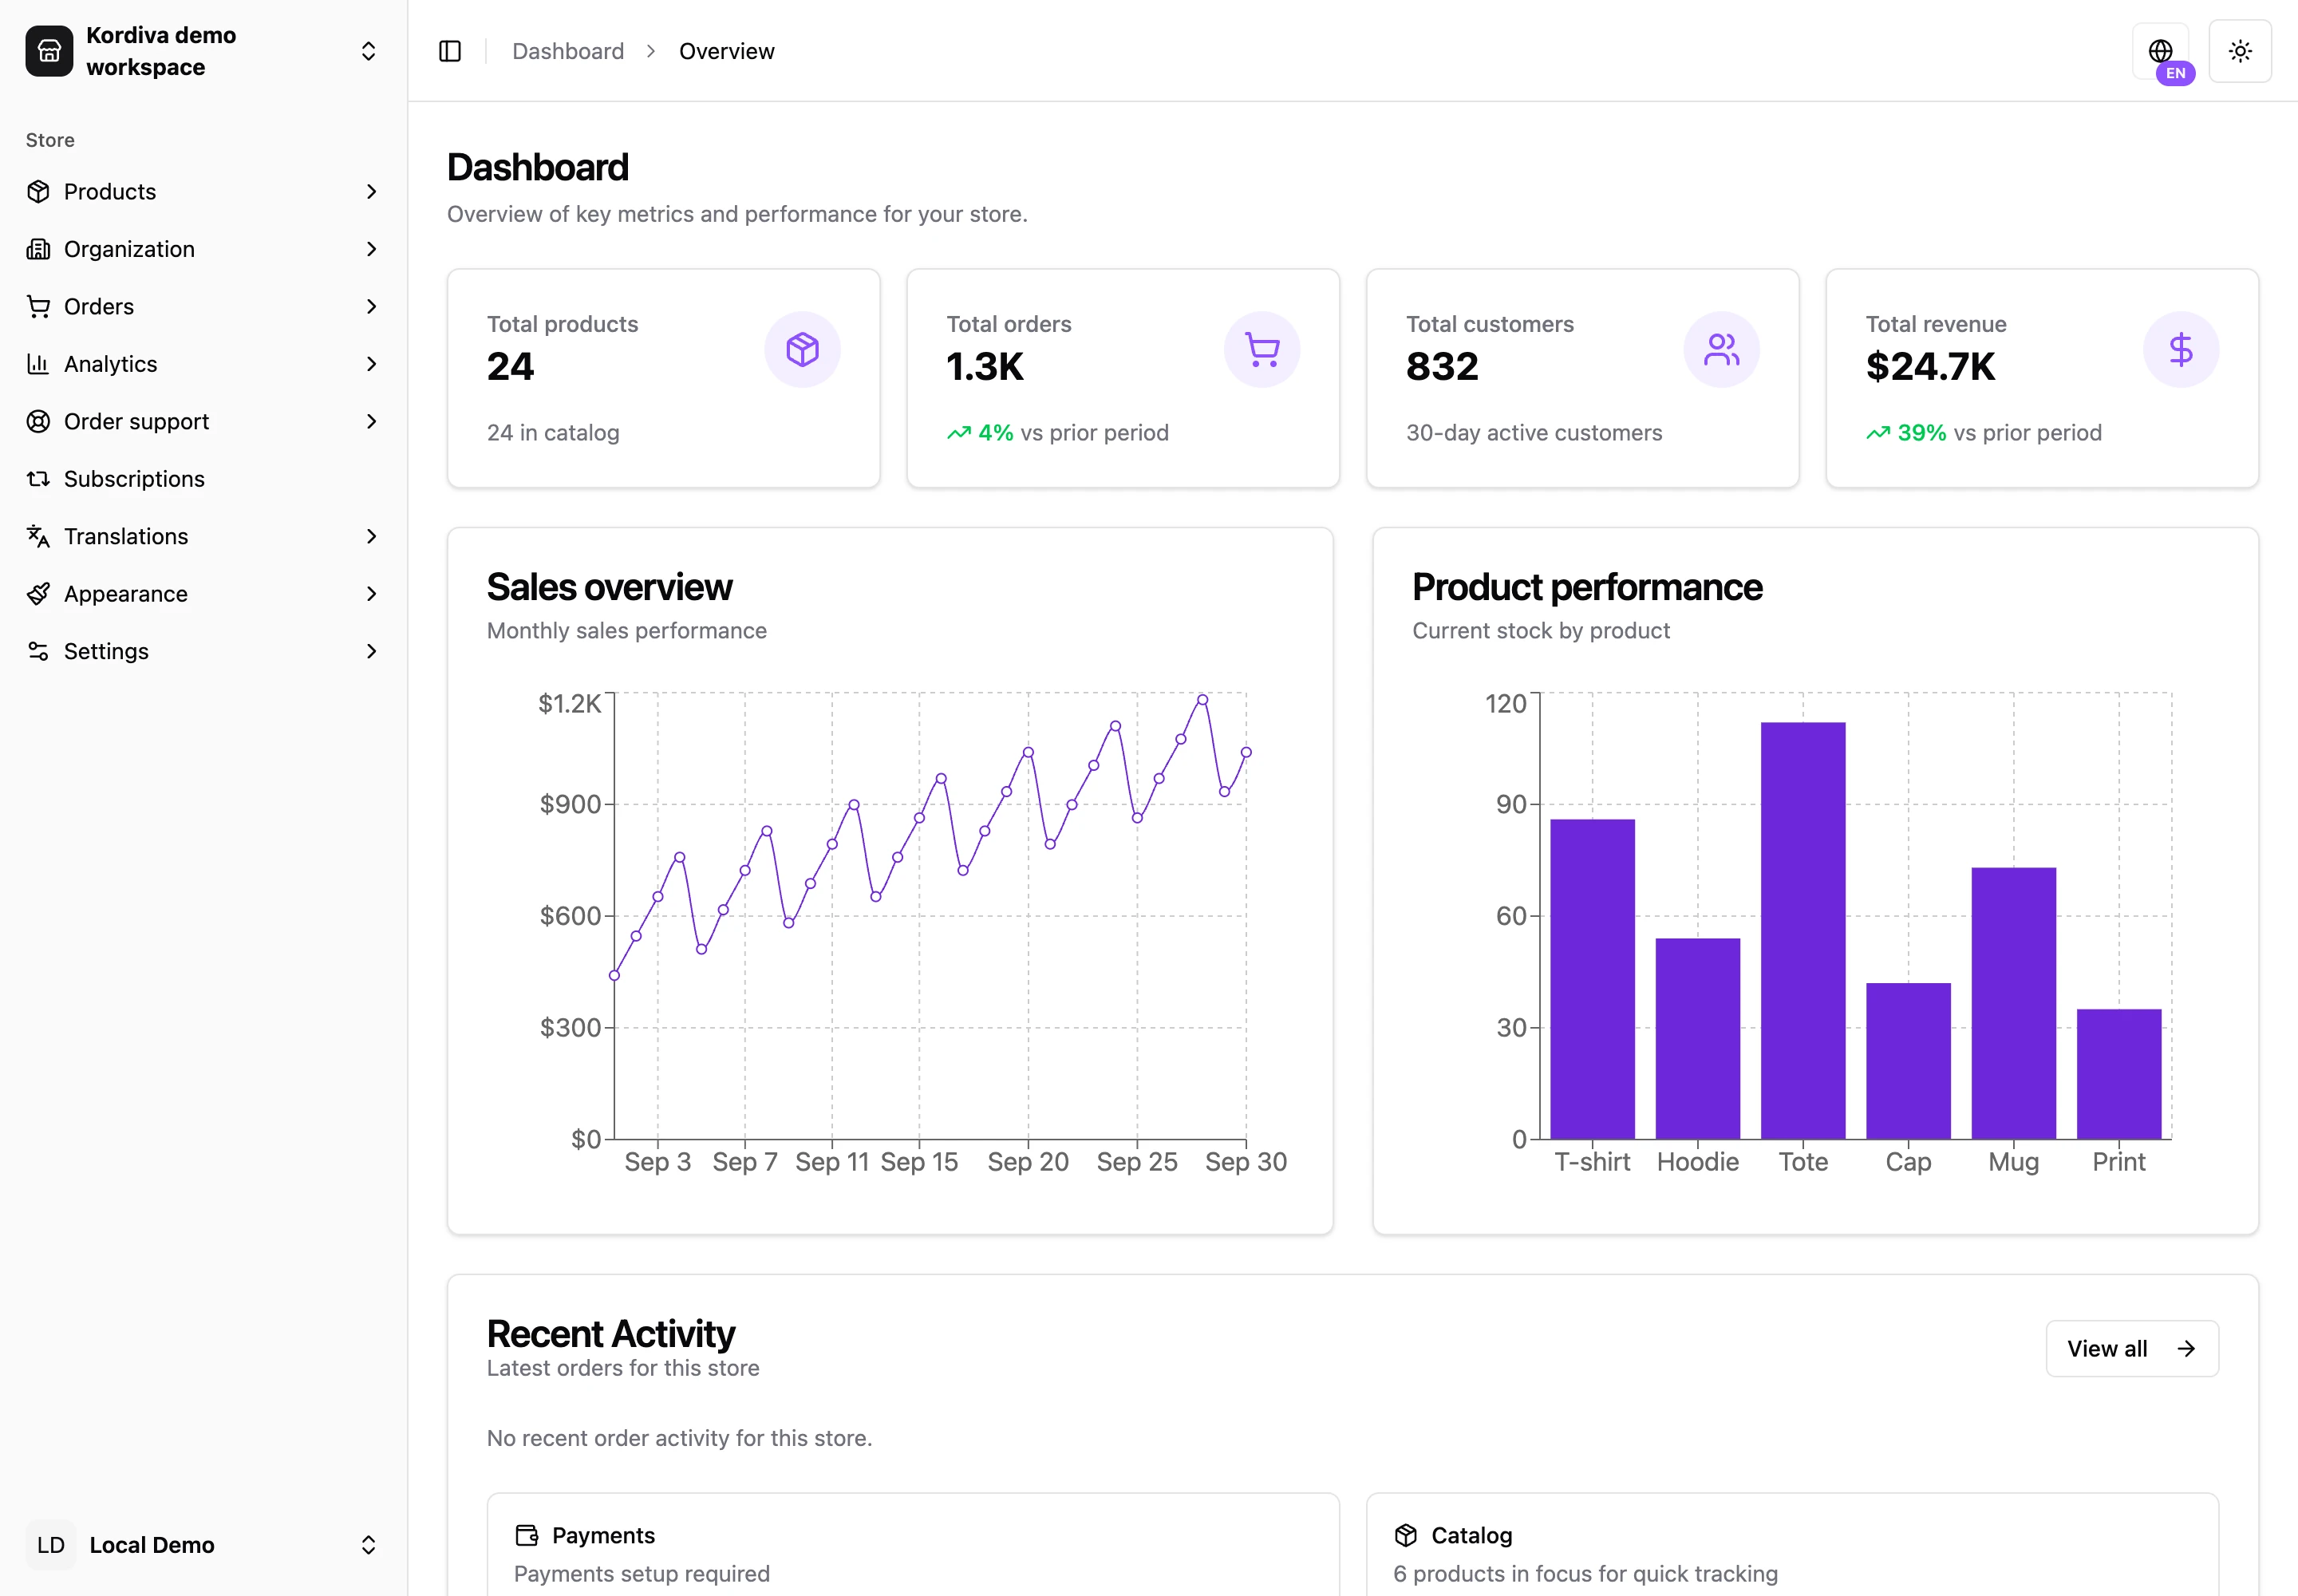2298x1596 pixels.
Task: Click the Total products cube icon
Action: point(802,349)
